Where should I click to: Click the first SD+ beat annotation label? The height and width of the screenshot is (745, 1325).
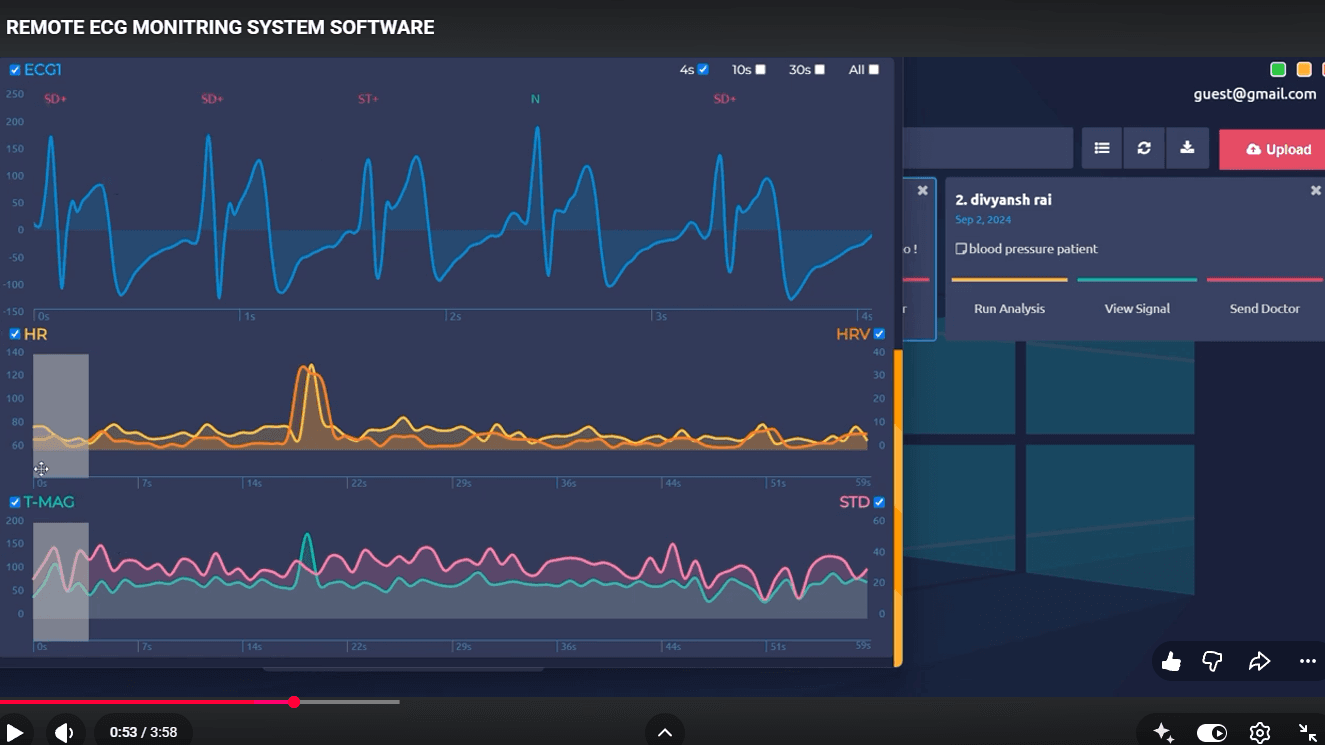(x=55, y=99)
